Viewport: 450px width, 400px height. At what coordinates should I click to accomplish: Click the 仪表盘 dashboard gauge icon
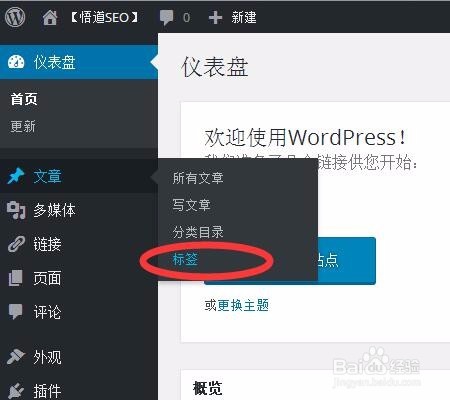point(16,62)
